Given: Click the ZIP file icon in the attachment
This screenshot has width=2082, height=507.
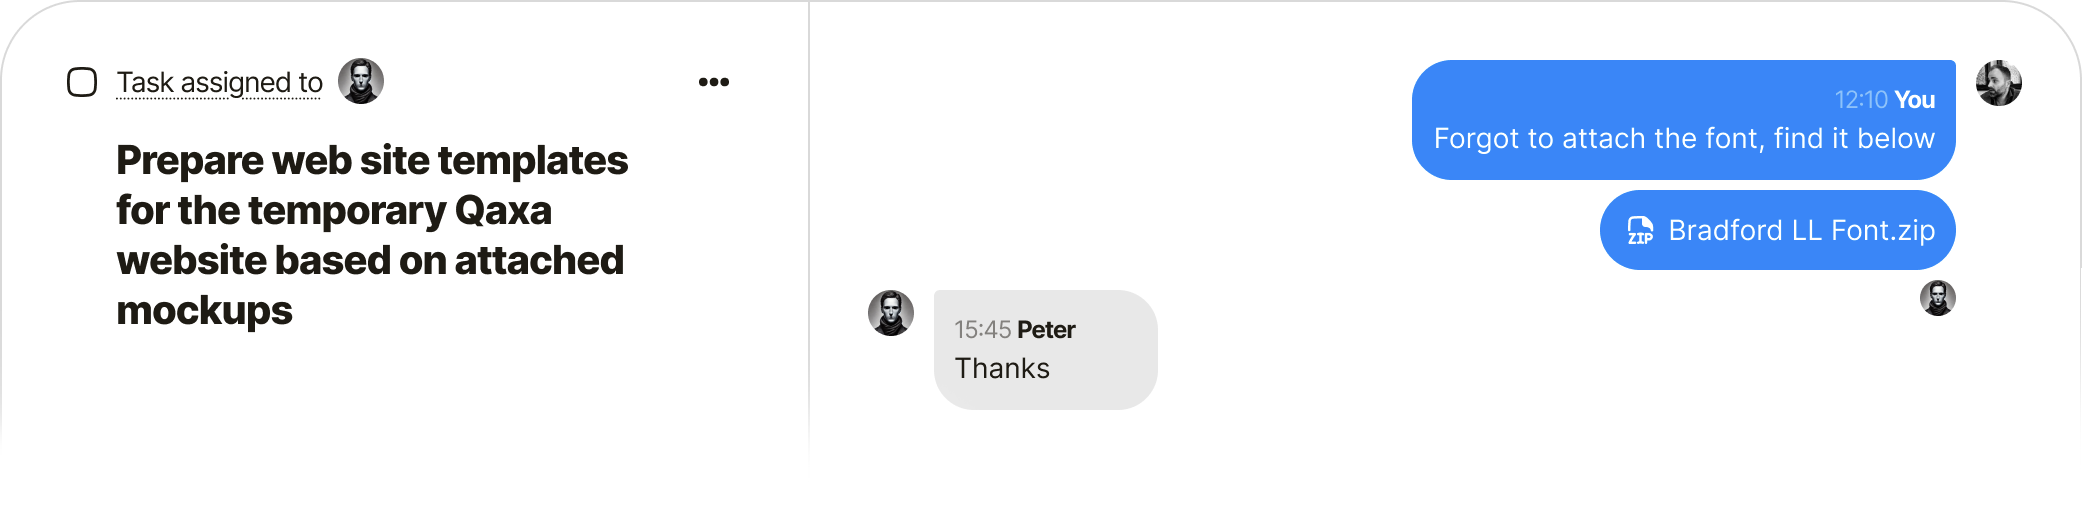Looking at the screenshot, I should pos(1640,231).
